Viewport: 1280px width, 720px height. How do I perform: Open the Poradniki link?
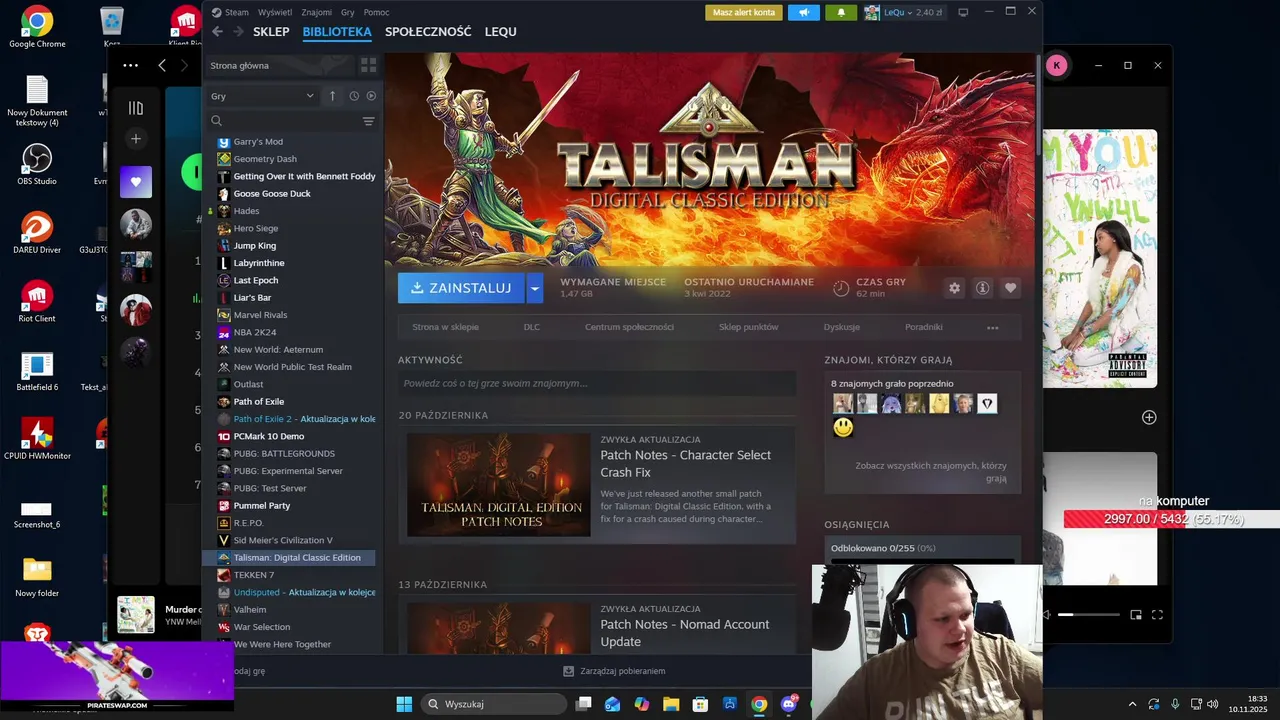pyautogui.click(x=924, y=327)
